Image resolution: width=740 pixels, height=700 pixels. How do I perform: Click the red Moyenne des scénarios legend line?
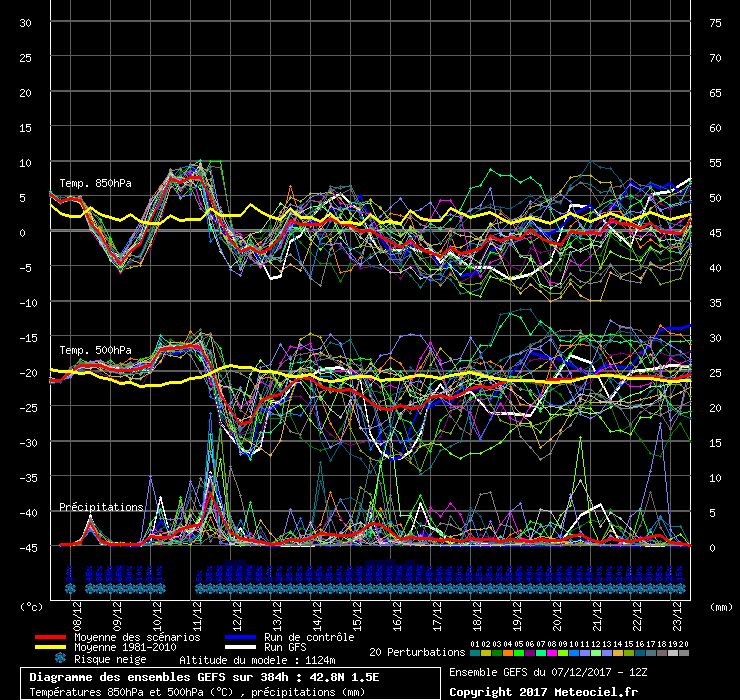pos(50,637)
